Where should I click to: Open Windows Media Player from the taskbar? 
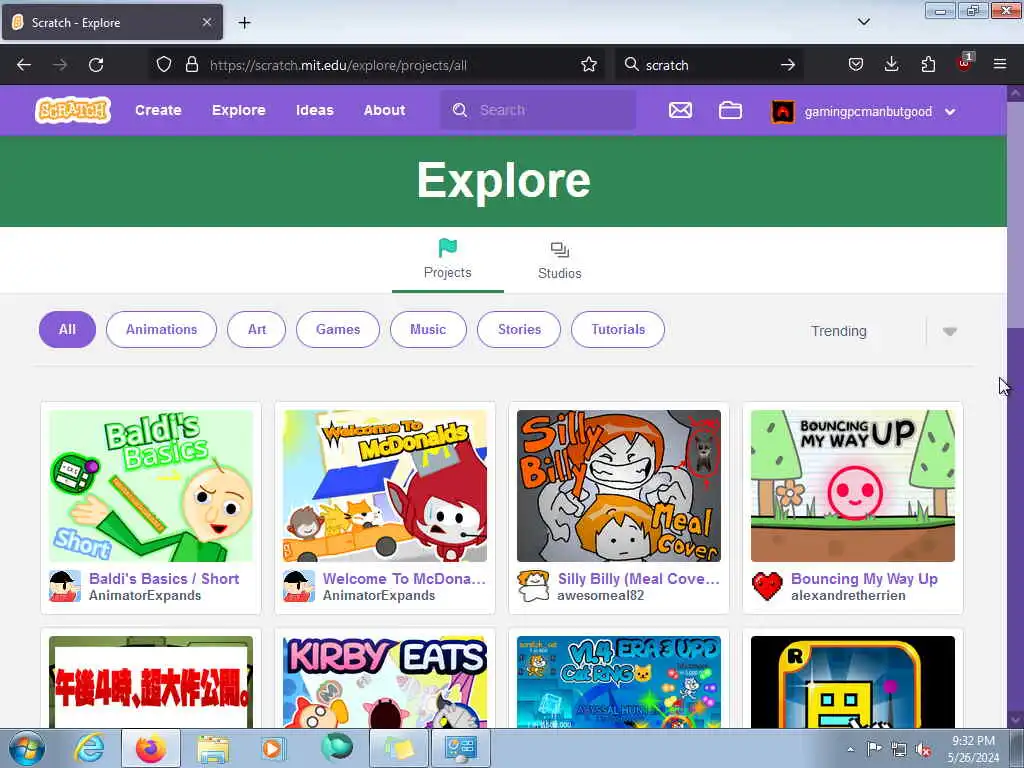pos(273,748)
